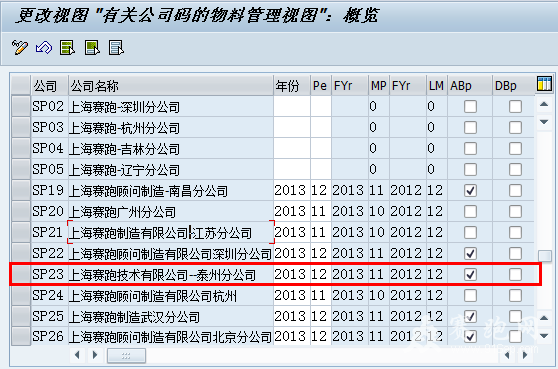This screenshot has height=369, width=558.
Task: Click company name 上海赛跑顾问制造有限公司杭州
Action: (x=153, y=296)
